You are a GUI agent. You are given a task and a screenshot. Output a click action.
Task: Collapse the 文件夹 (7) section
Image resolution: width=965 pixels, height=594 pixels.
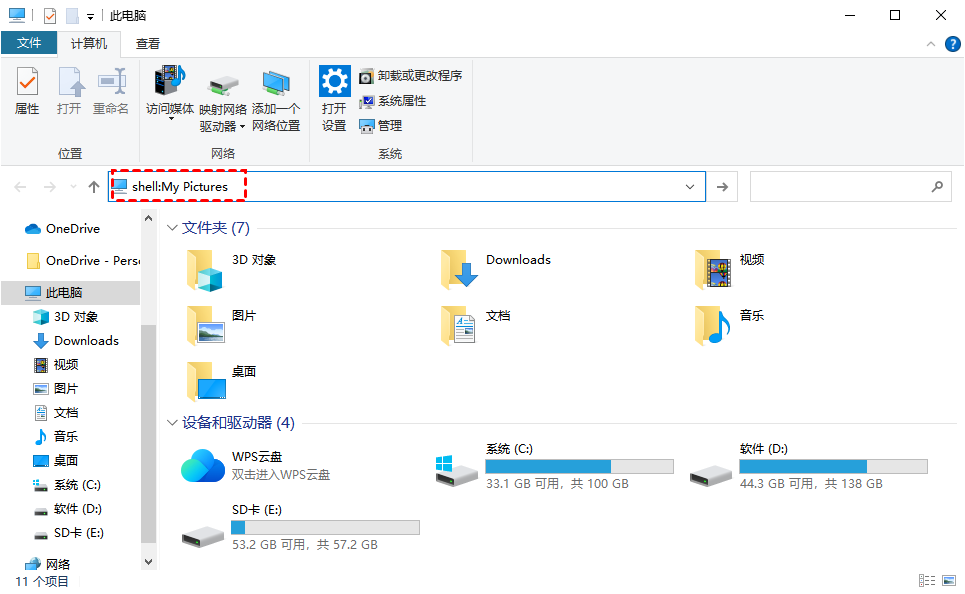172,228
